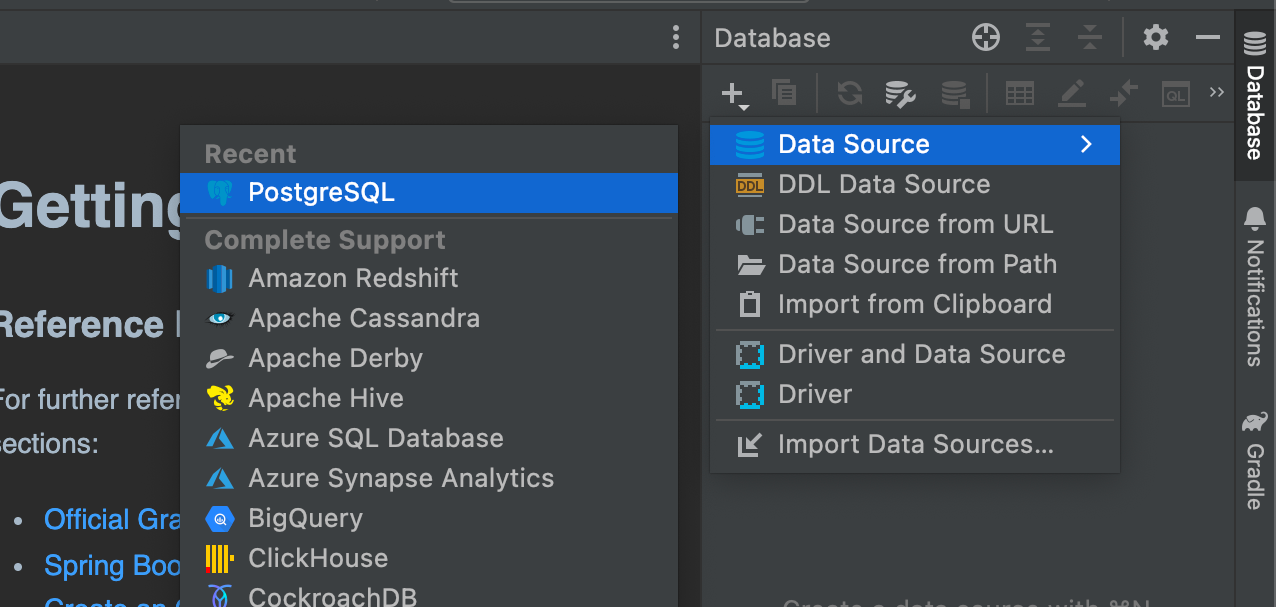Click the Expand All icon in Database header

point(1039,38)
